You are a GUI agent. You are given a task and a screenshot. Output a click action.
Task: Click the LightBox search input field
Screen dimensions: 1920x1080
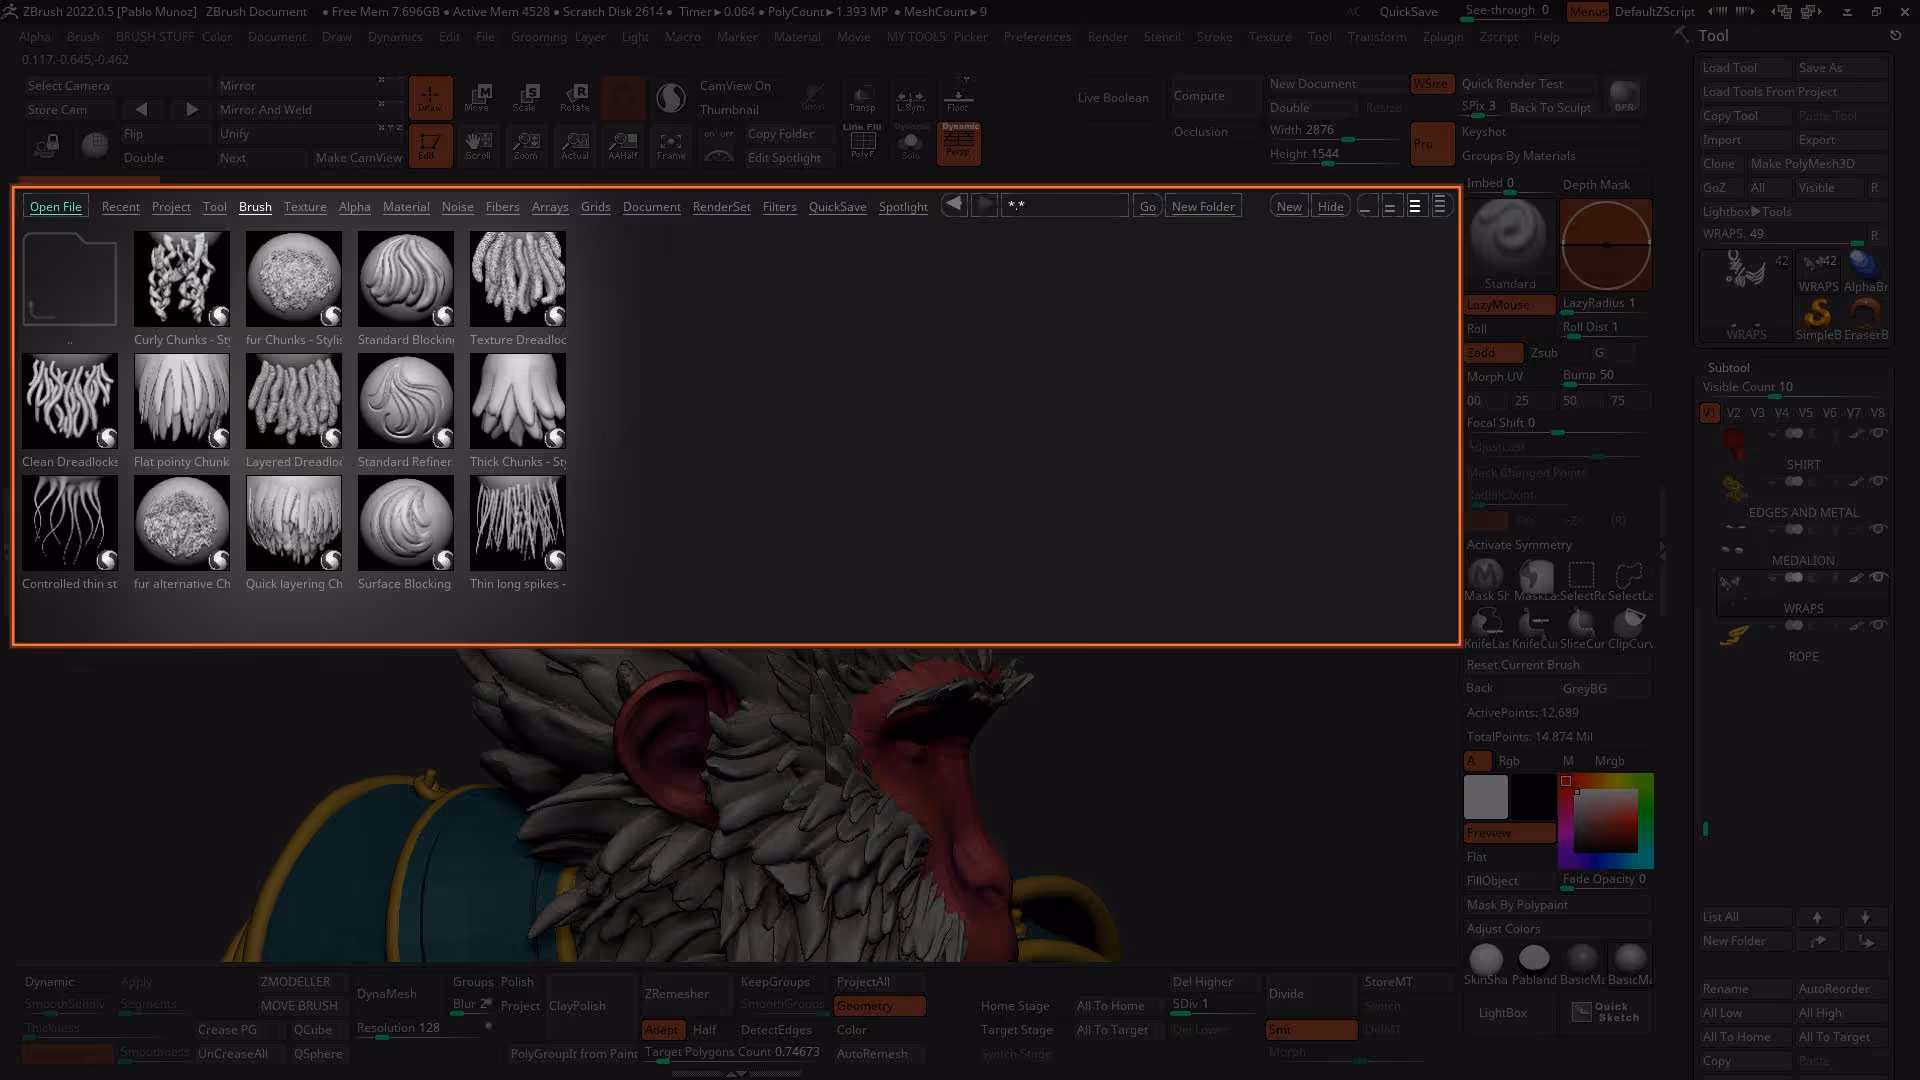point(1065,205)
